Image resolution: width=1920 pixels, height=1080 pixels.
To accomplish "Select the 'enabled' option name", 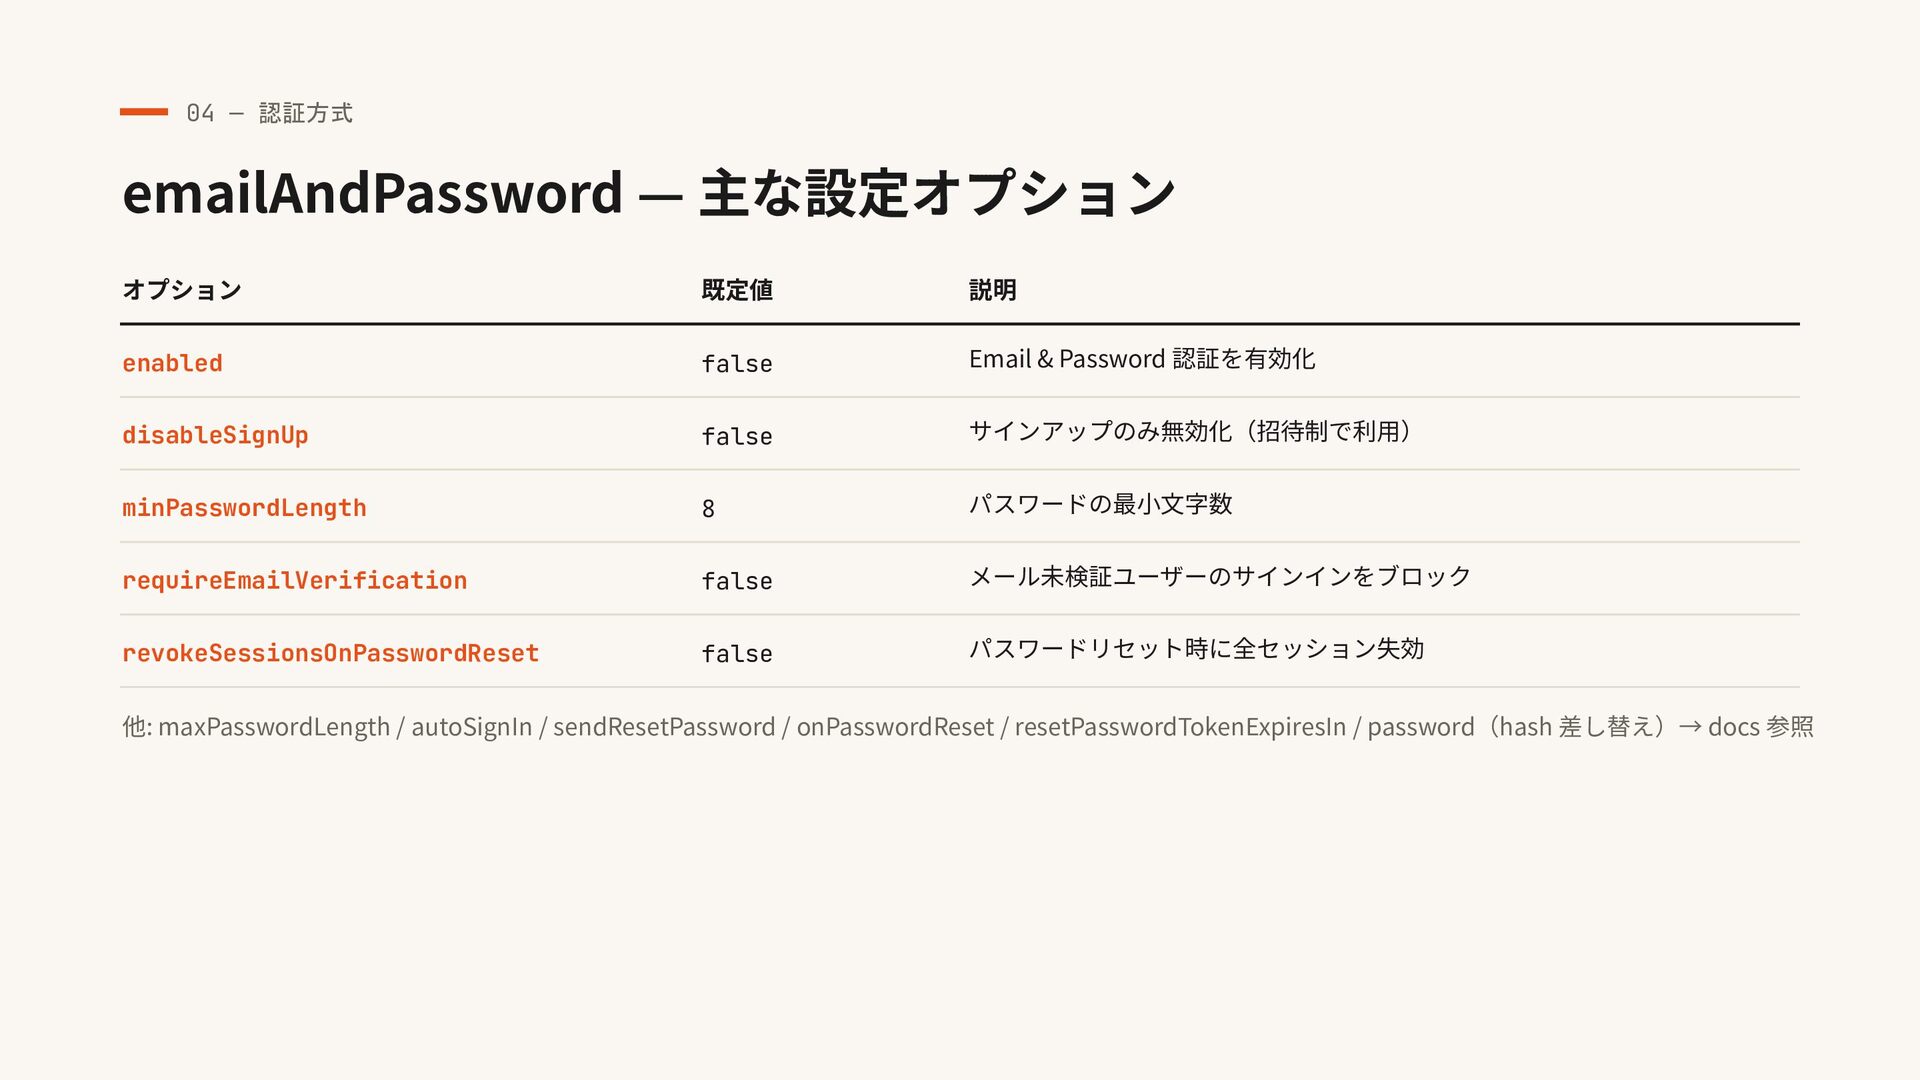I will coord(172,363).
